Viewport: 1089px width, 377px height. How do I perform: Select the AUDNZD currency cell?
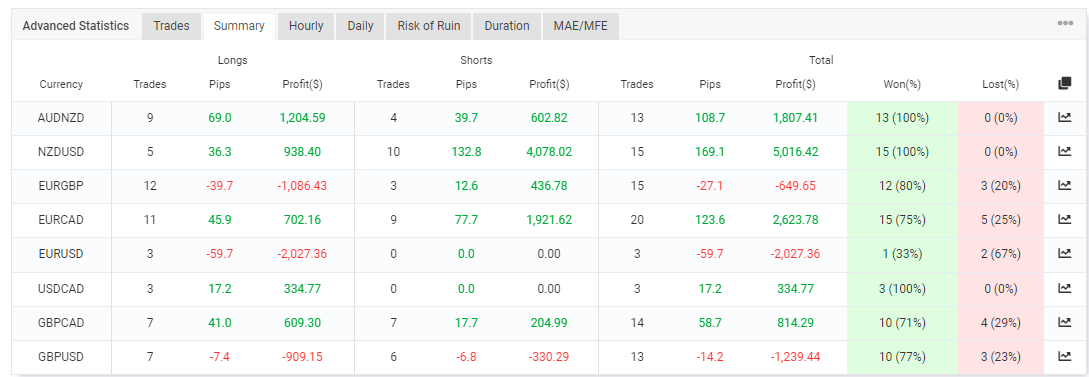61,118
